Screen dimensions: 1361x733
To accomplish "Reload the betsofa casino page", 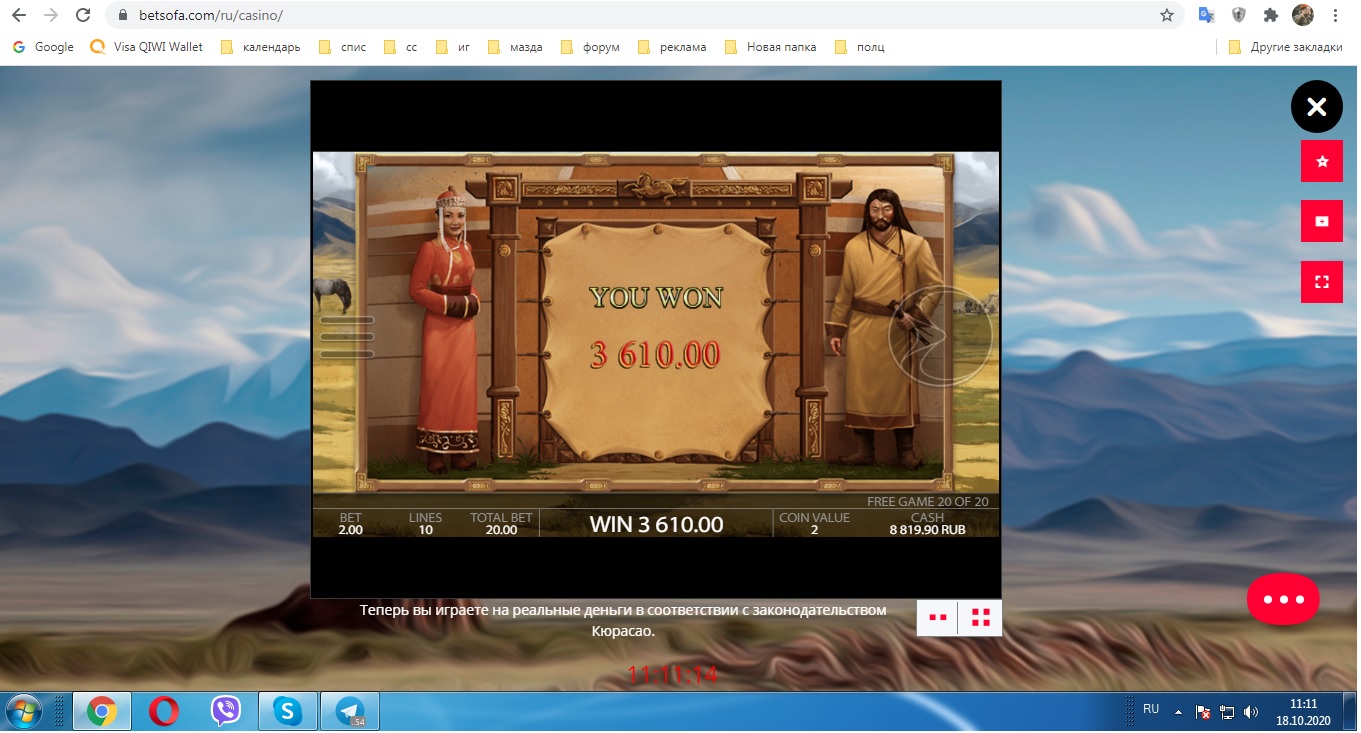I will click(83, 15).
